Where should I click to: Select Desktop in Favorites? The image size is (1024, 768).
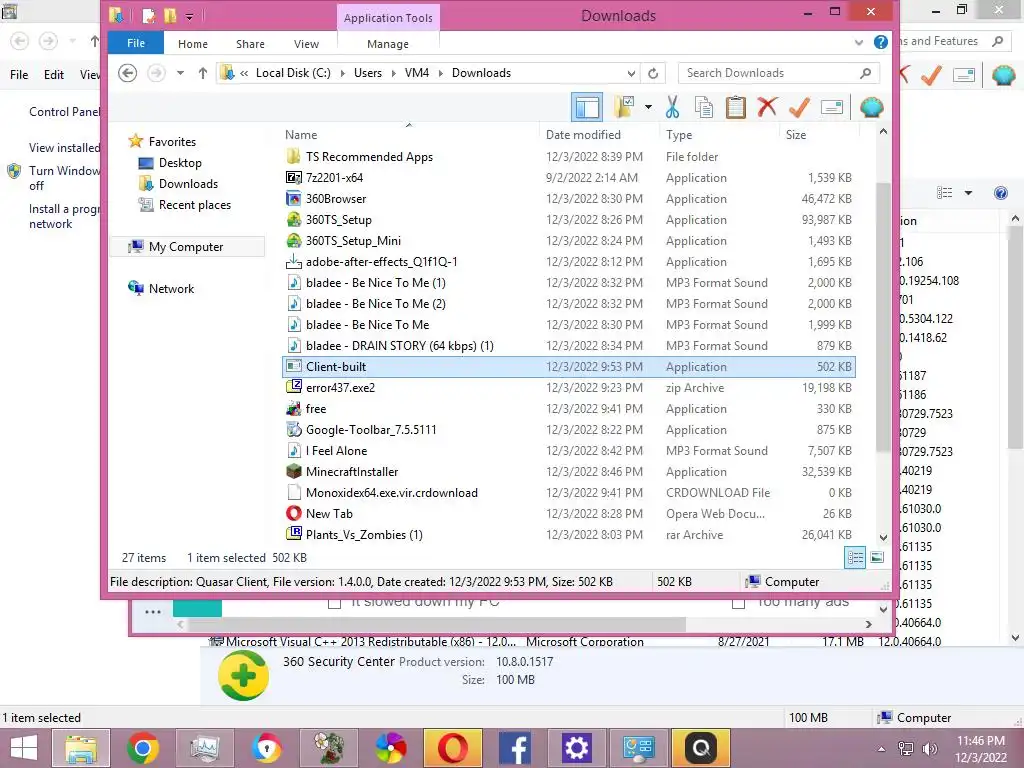pyautogui.click(x=180, y=163)
